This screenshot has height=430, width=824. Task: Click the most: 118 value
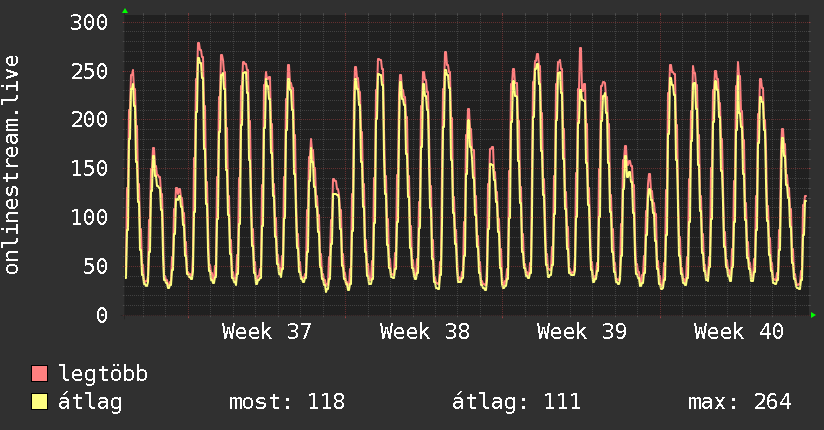(x=287, y=402)
